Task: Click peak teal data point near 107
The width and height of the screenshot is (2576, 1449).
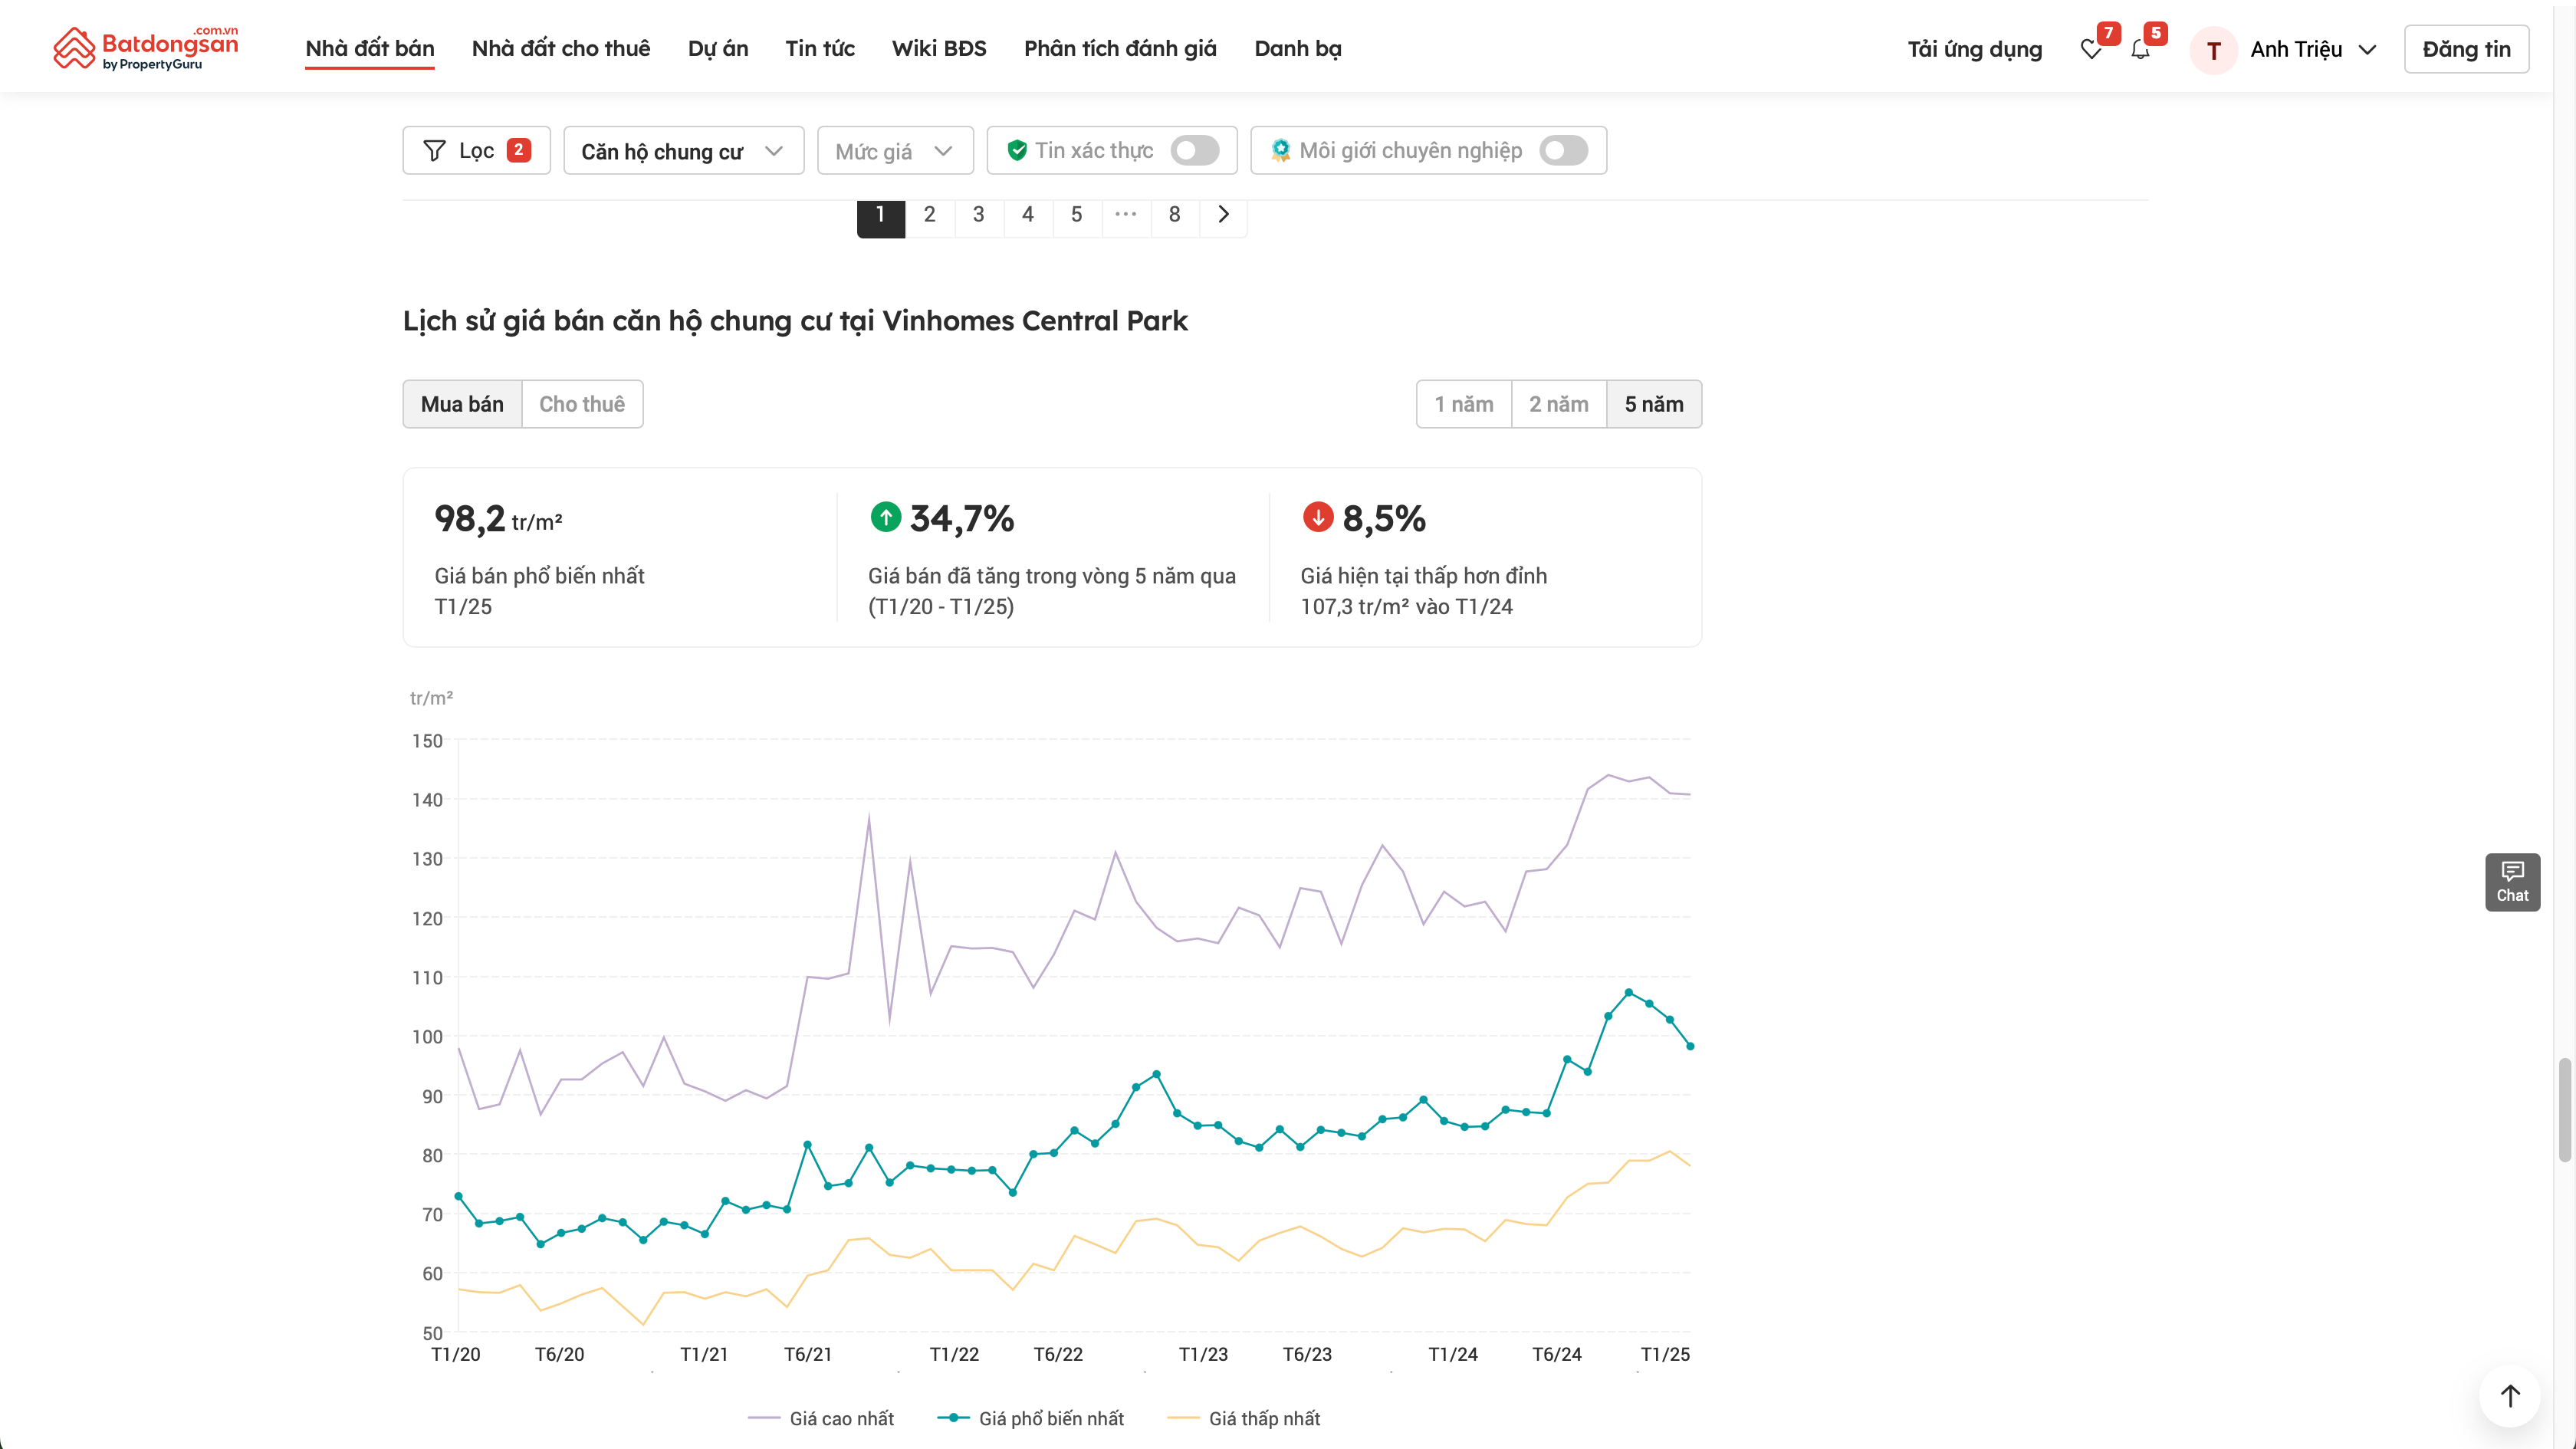Action: pyautogui.click(x=1629, y=992)
